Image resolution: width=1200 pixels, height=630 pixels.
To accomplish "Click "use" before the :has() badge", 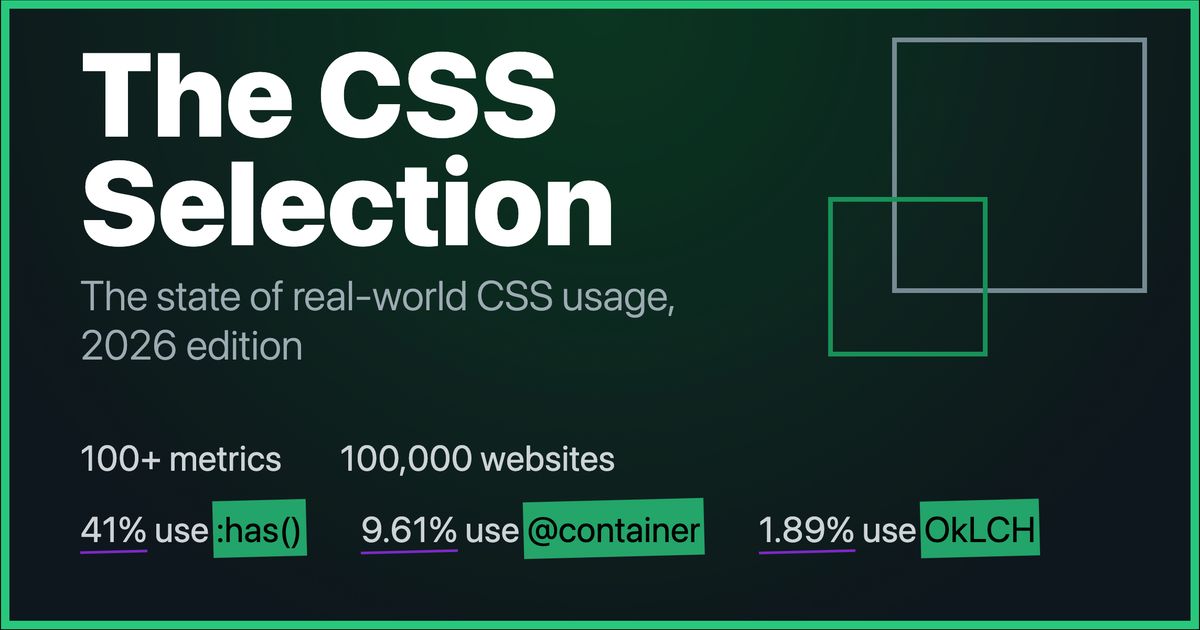I will [180, 532].
